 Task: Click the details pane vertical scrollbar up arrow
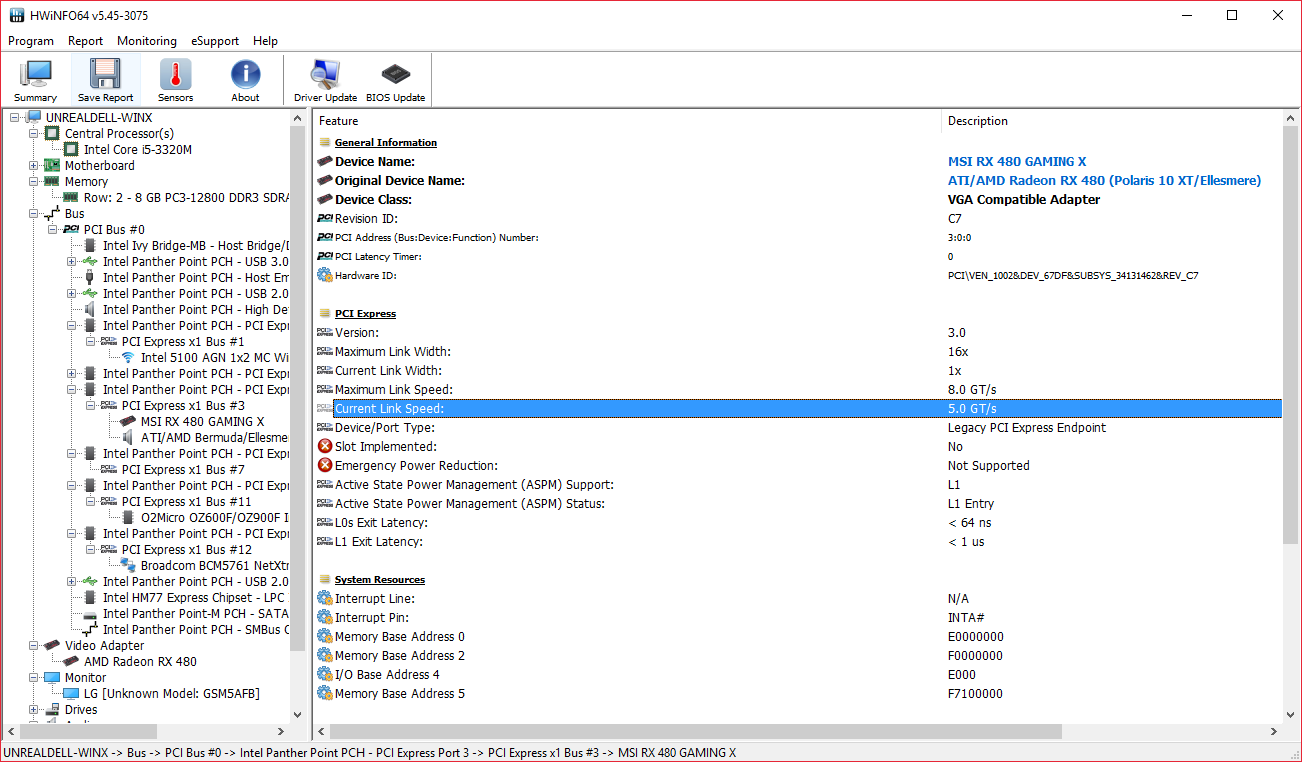(x=1291, y=119)
